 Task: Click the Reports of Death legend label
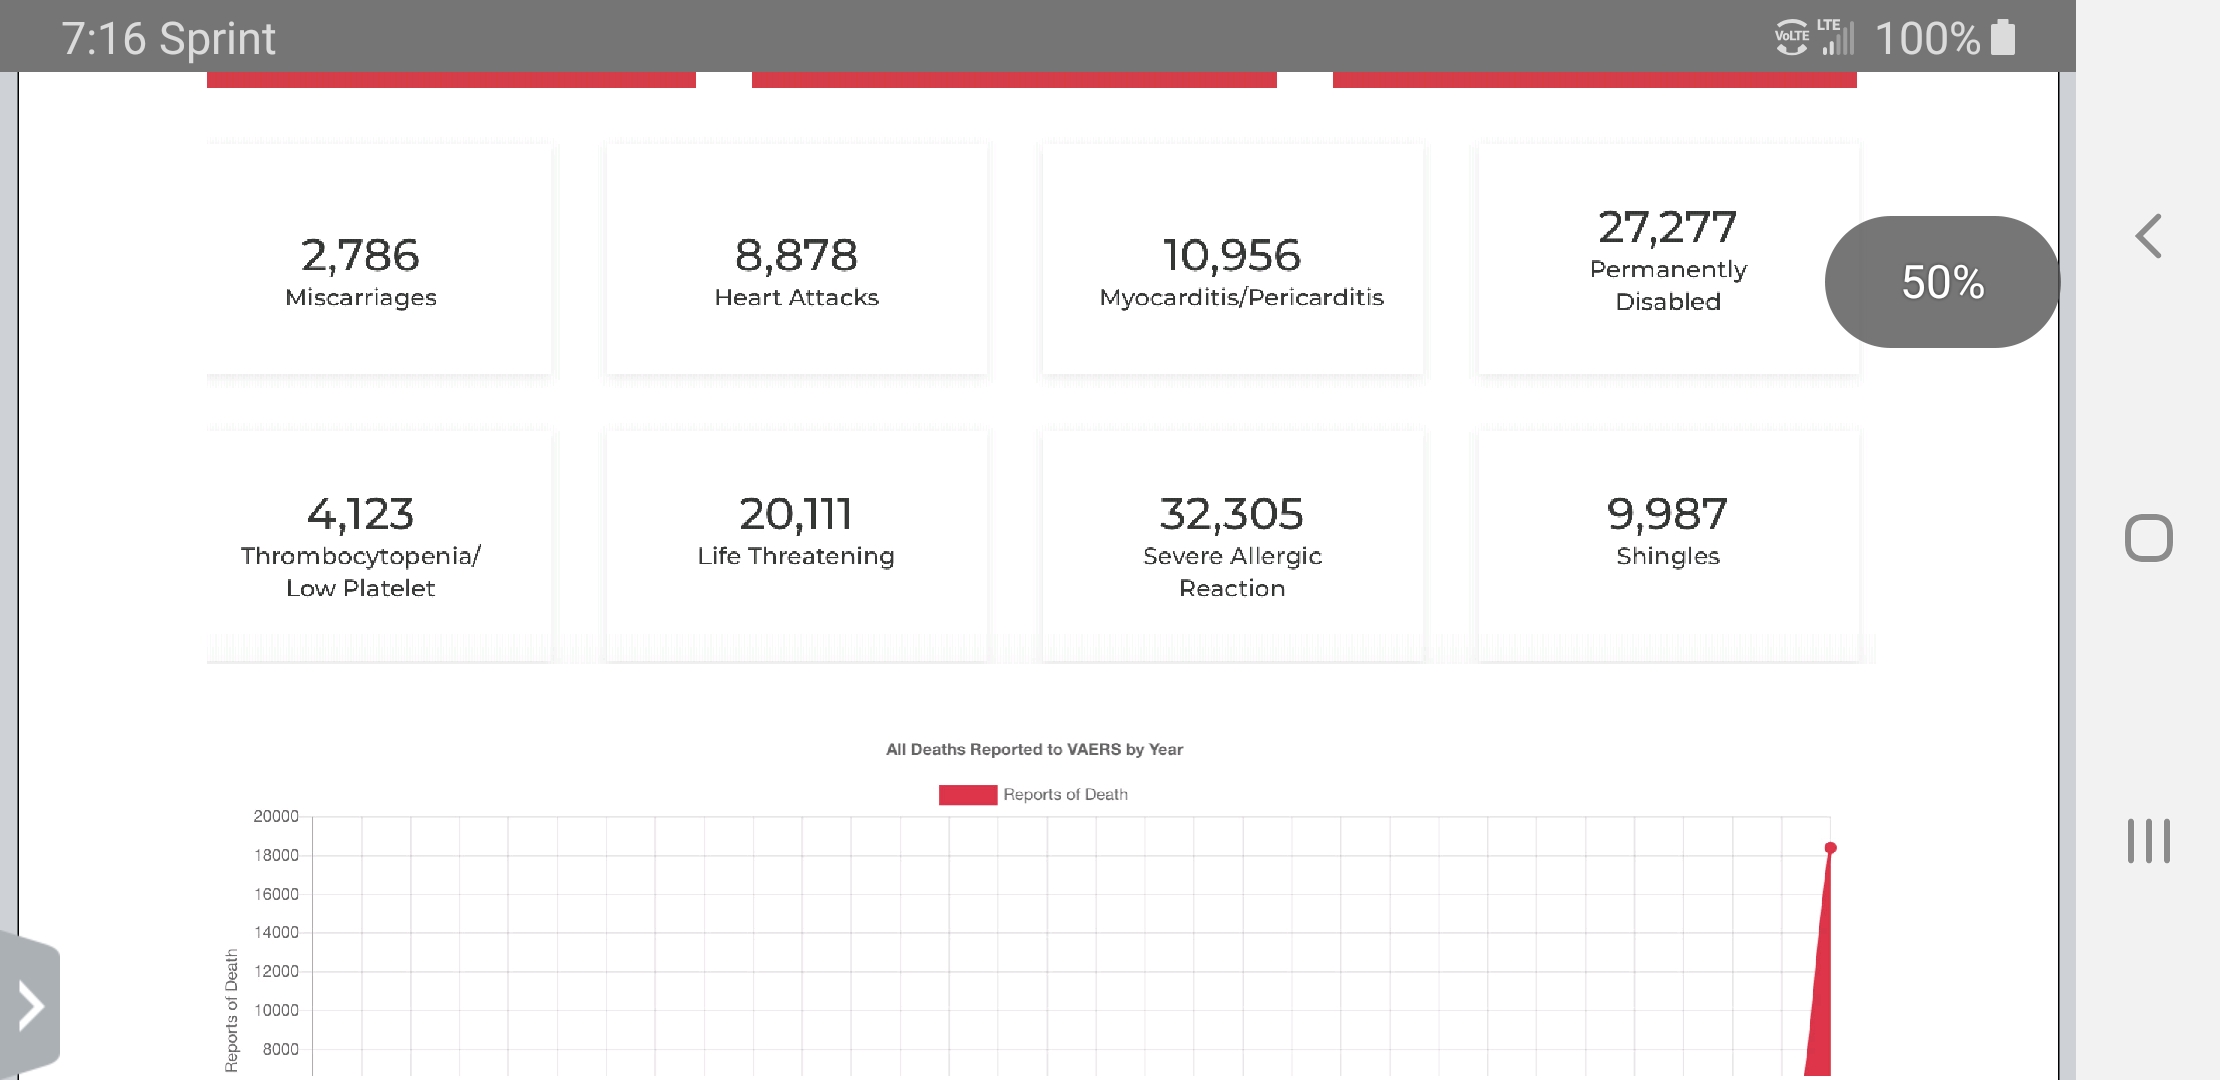pyautogui.click(x=1065, y=795)
